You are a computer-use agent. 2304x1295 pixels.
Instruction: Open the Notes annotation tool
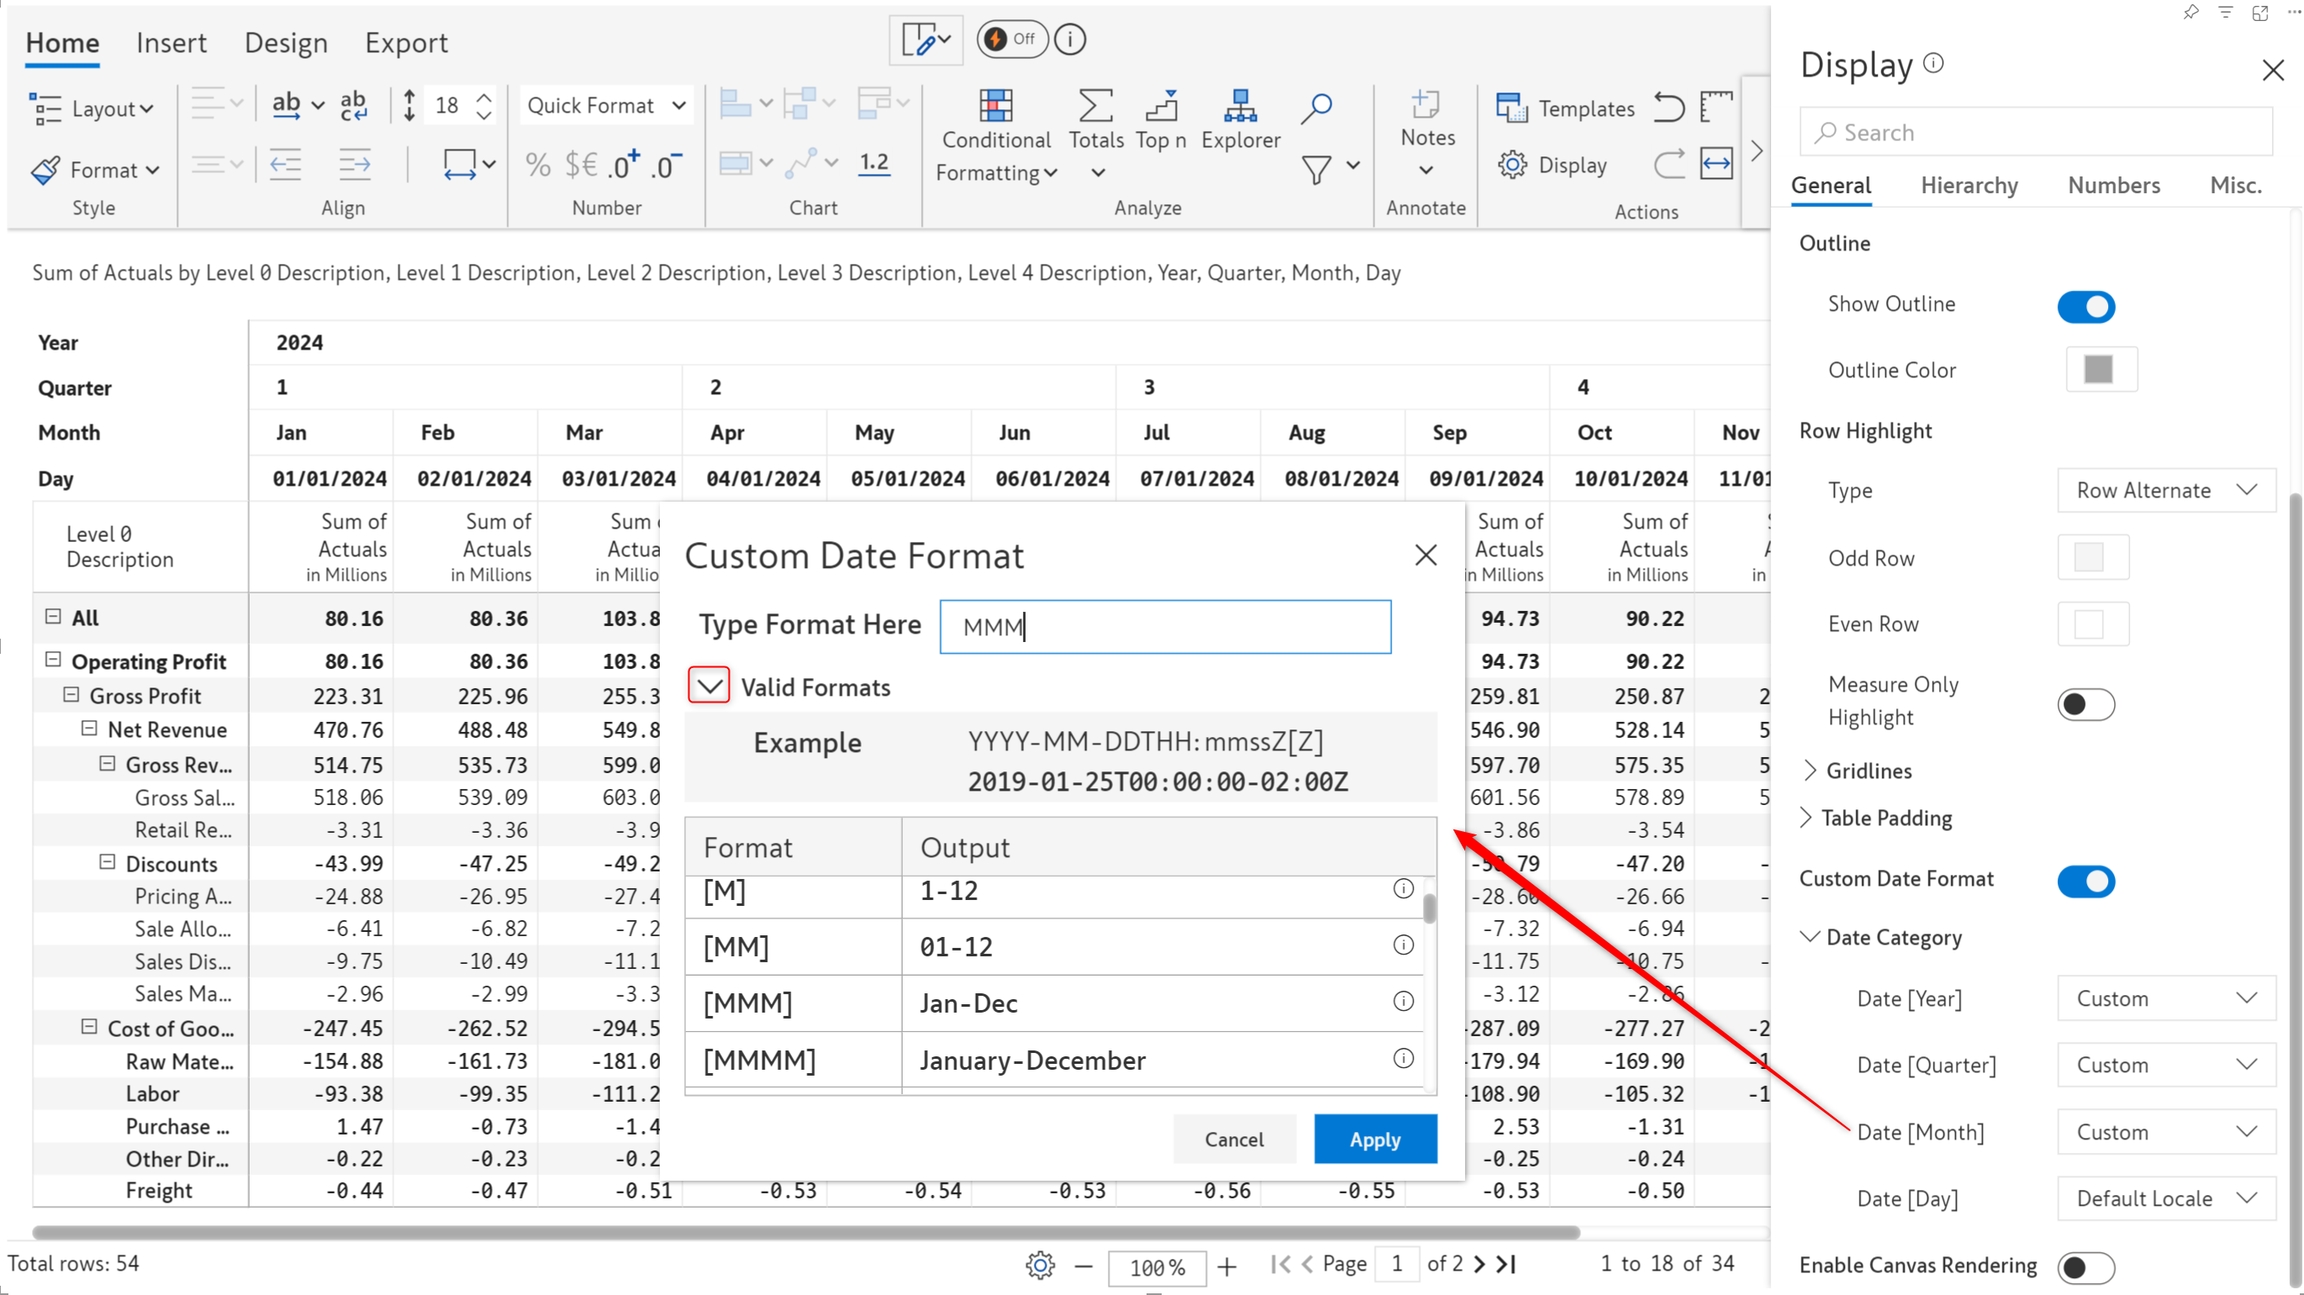pos(1426,105)
